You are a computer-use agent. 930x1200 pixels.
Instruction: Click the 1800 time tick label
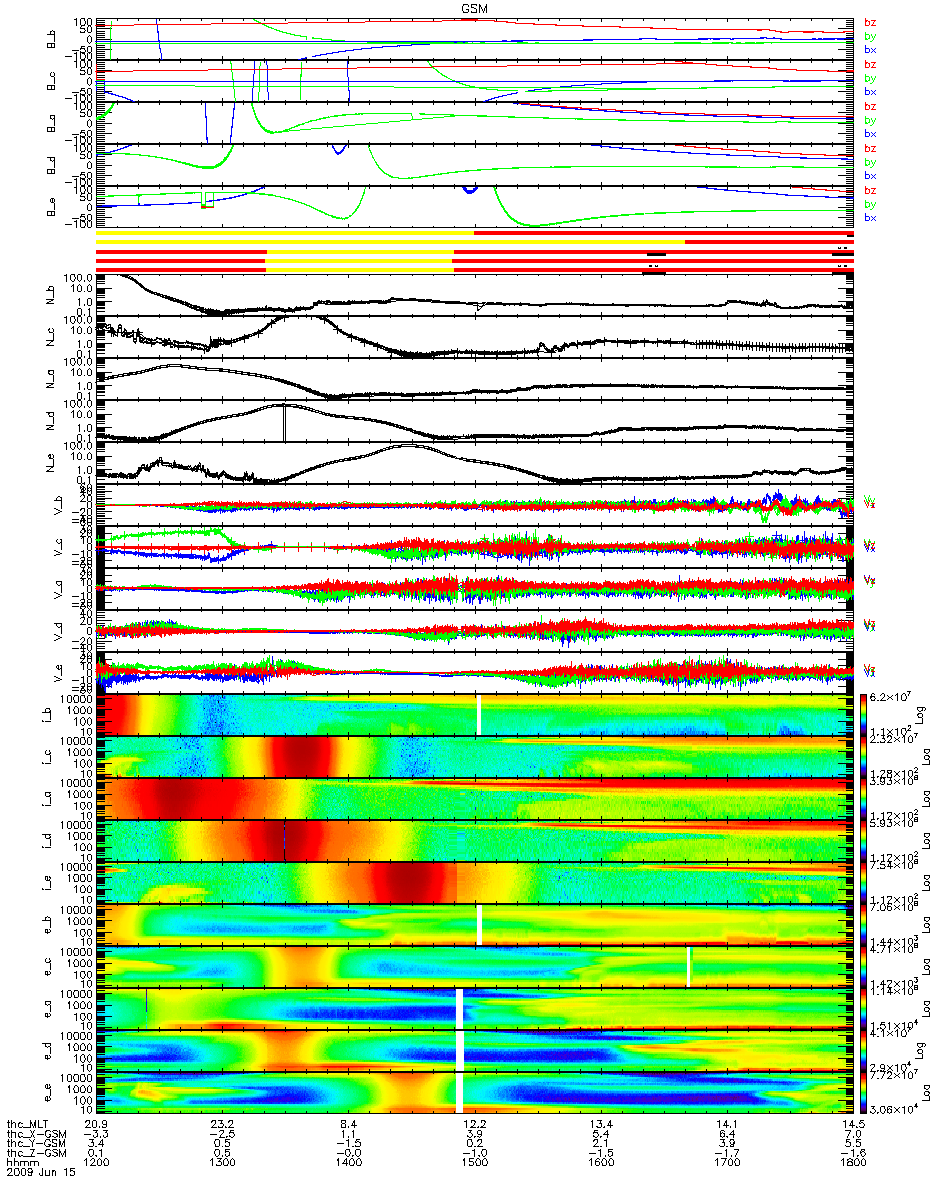[852, 1164]
